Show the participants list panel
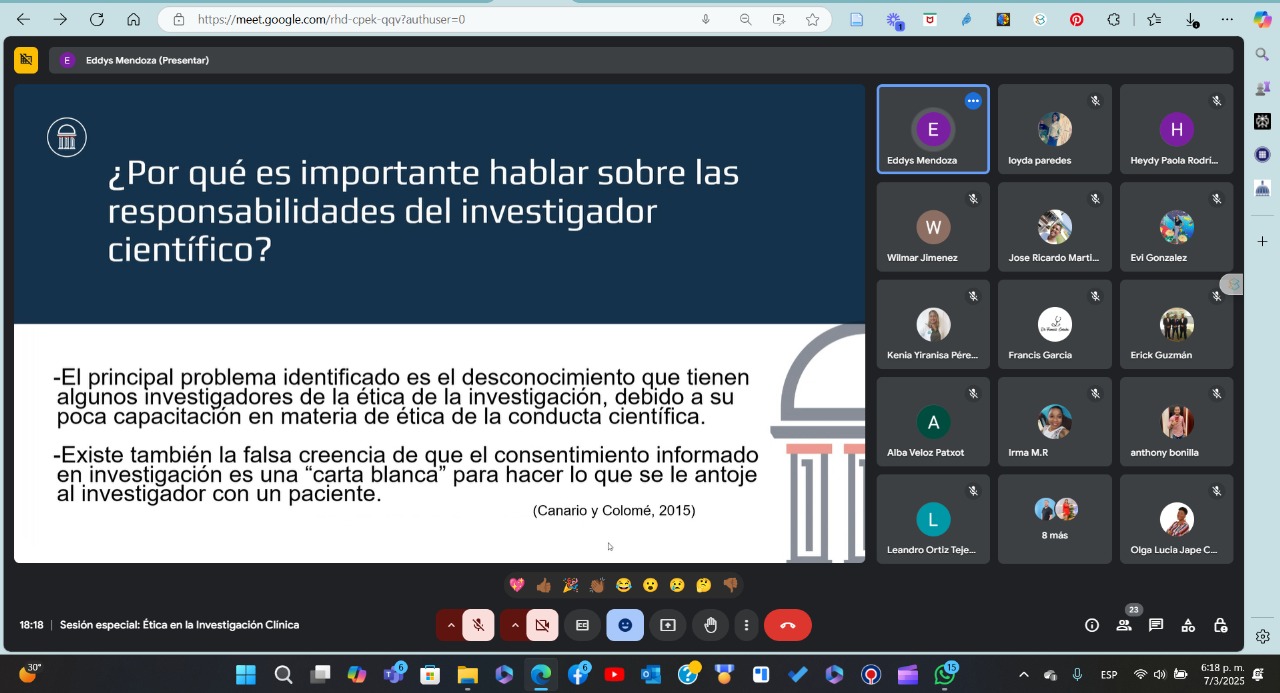Image resolution: width=1280 pixels, height=693 pixels. (x=1124, y=625)
